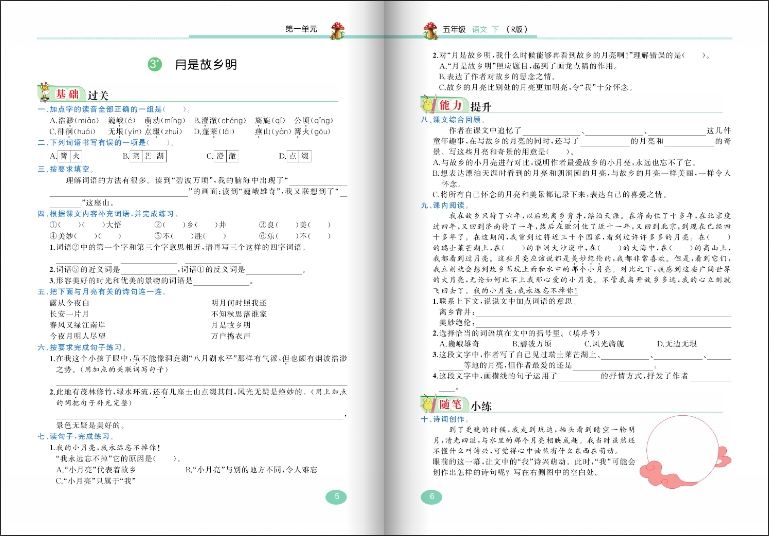Screen dimensions: 769x536
Task: Click the green page number 5 badge
Action: pos(336,497)
